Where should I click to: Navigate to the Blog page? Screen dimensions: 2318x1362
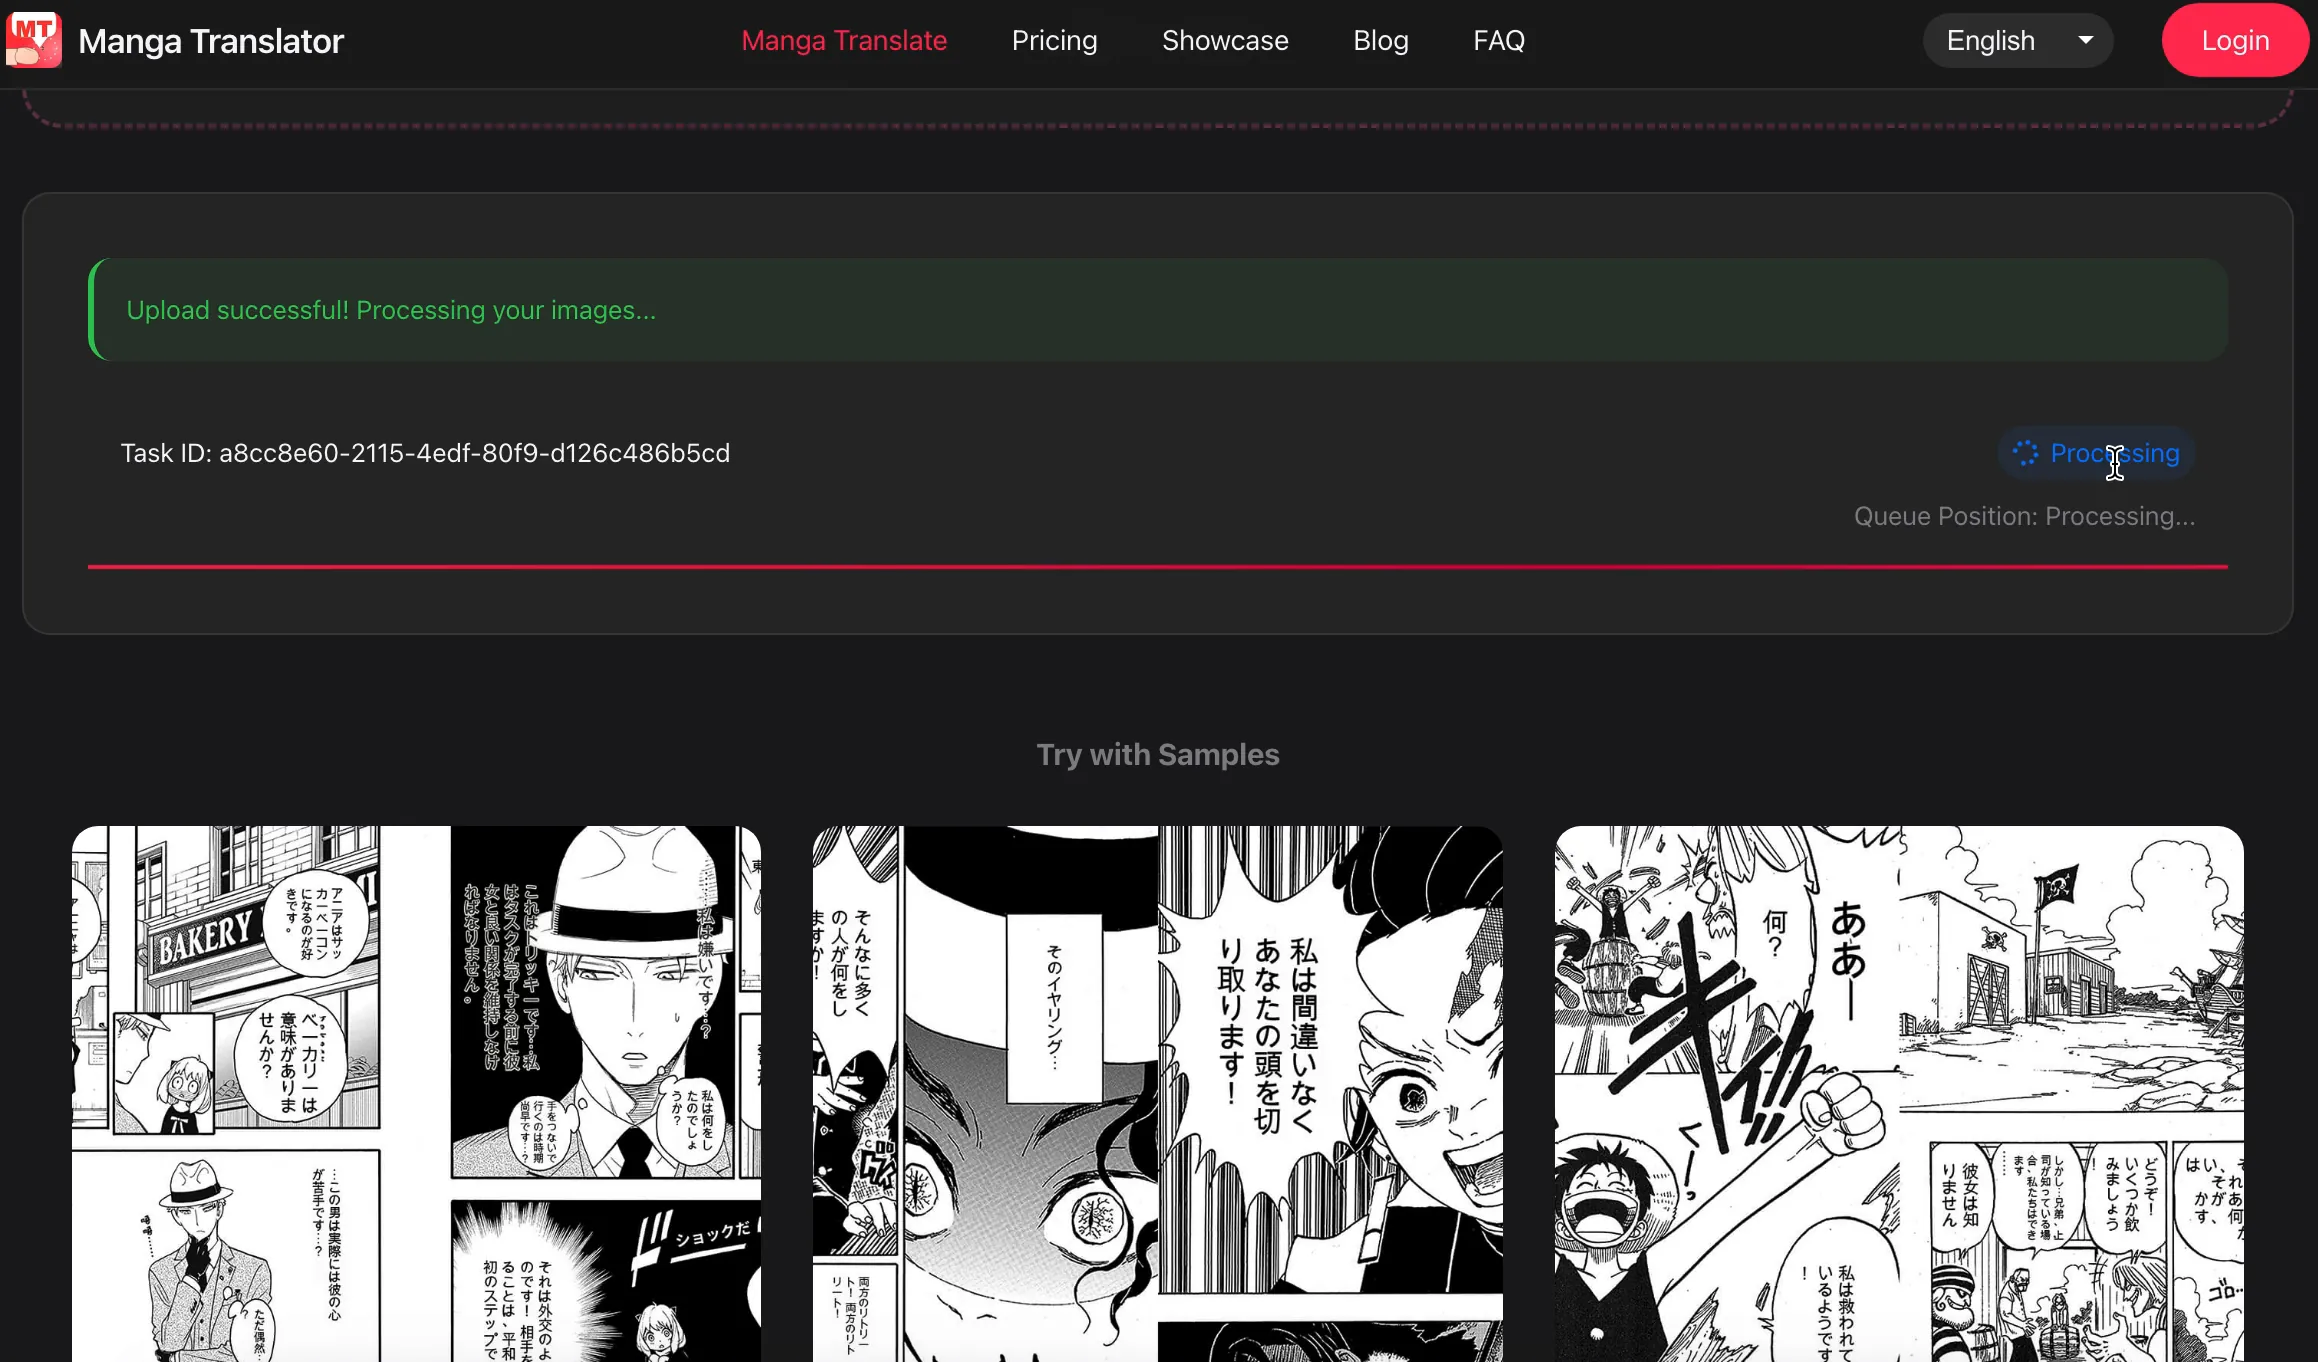click(x=1380, y=40)
